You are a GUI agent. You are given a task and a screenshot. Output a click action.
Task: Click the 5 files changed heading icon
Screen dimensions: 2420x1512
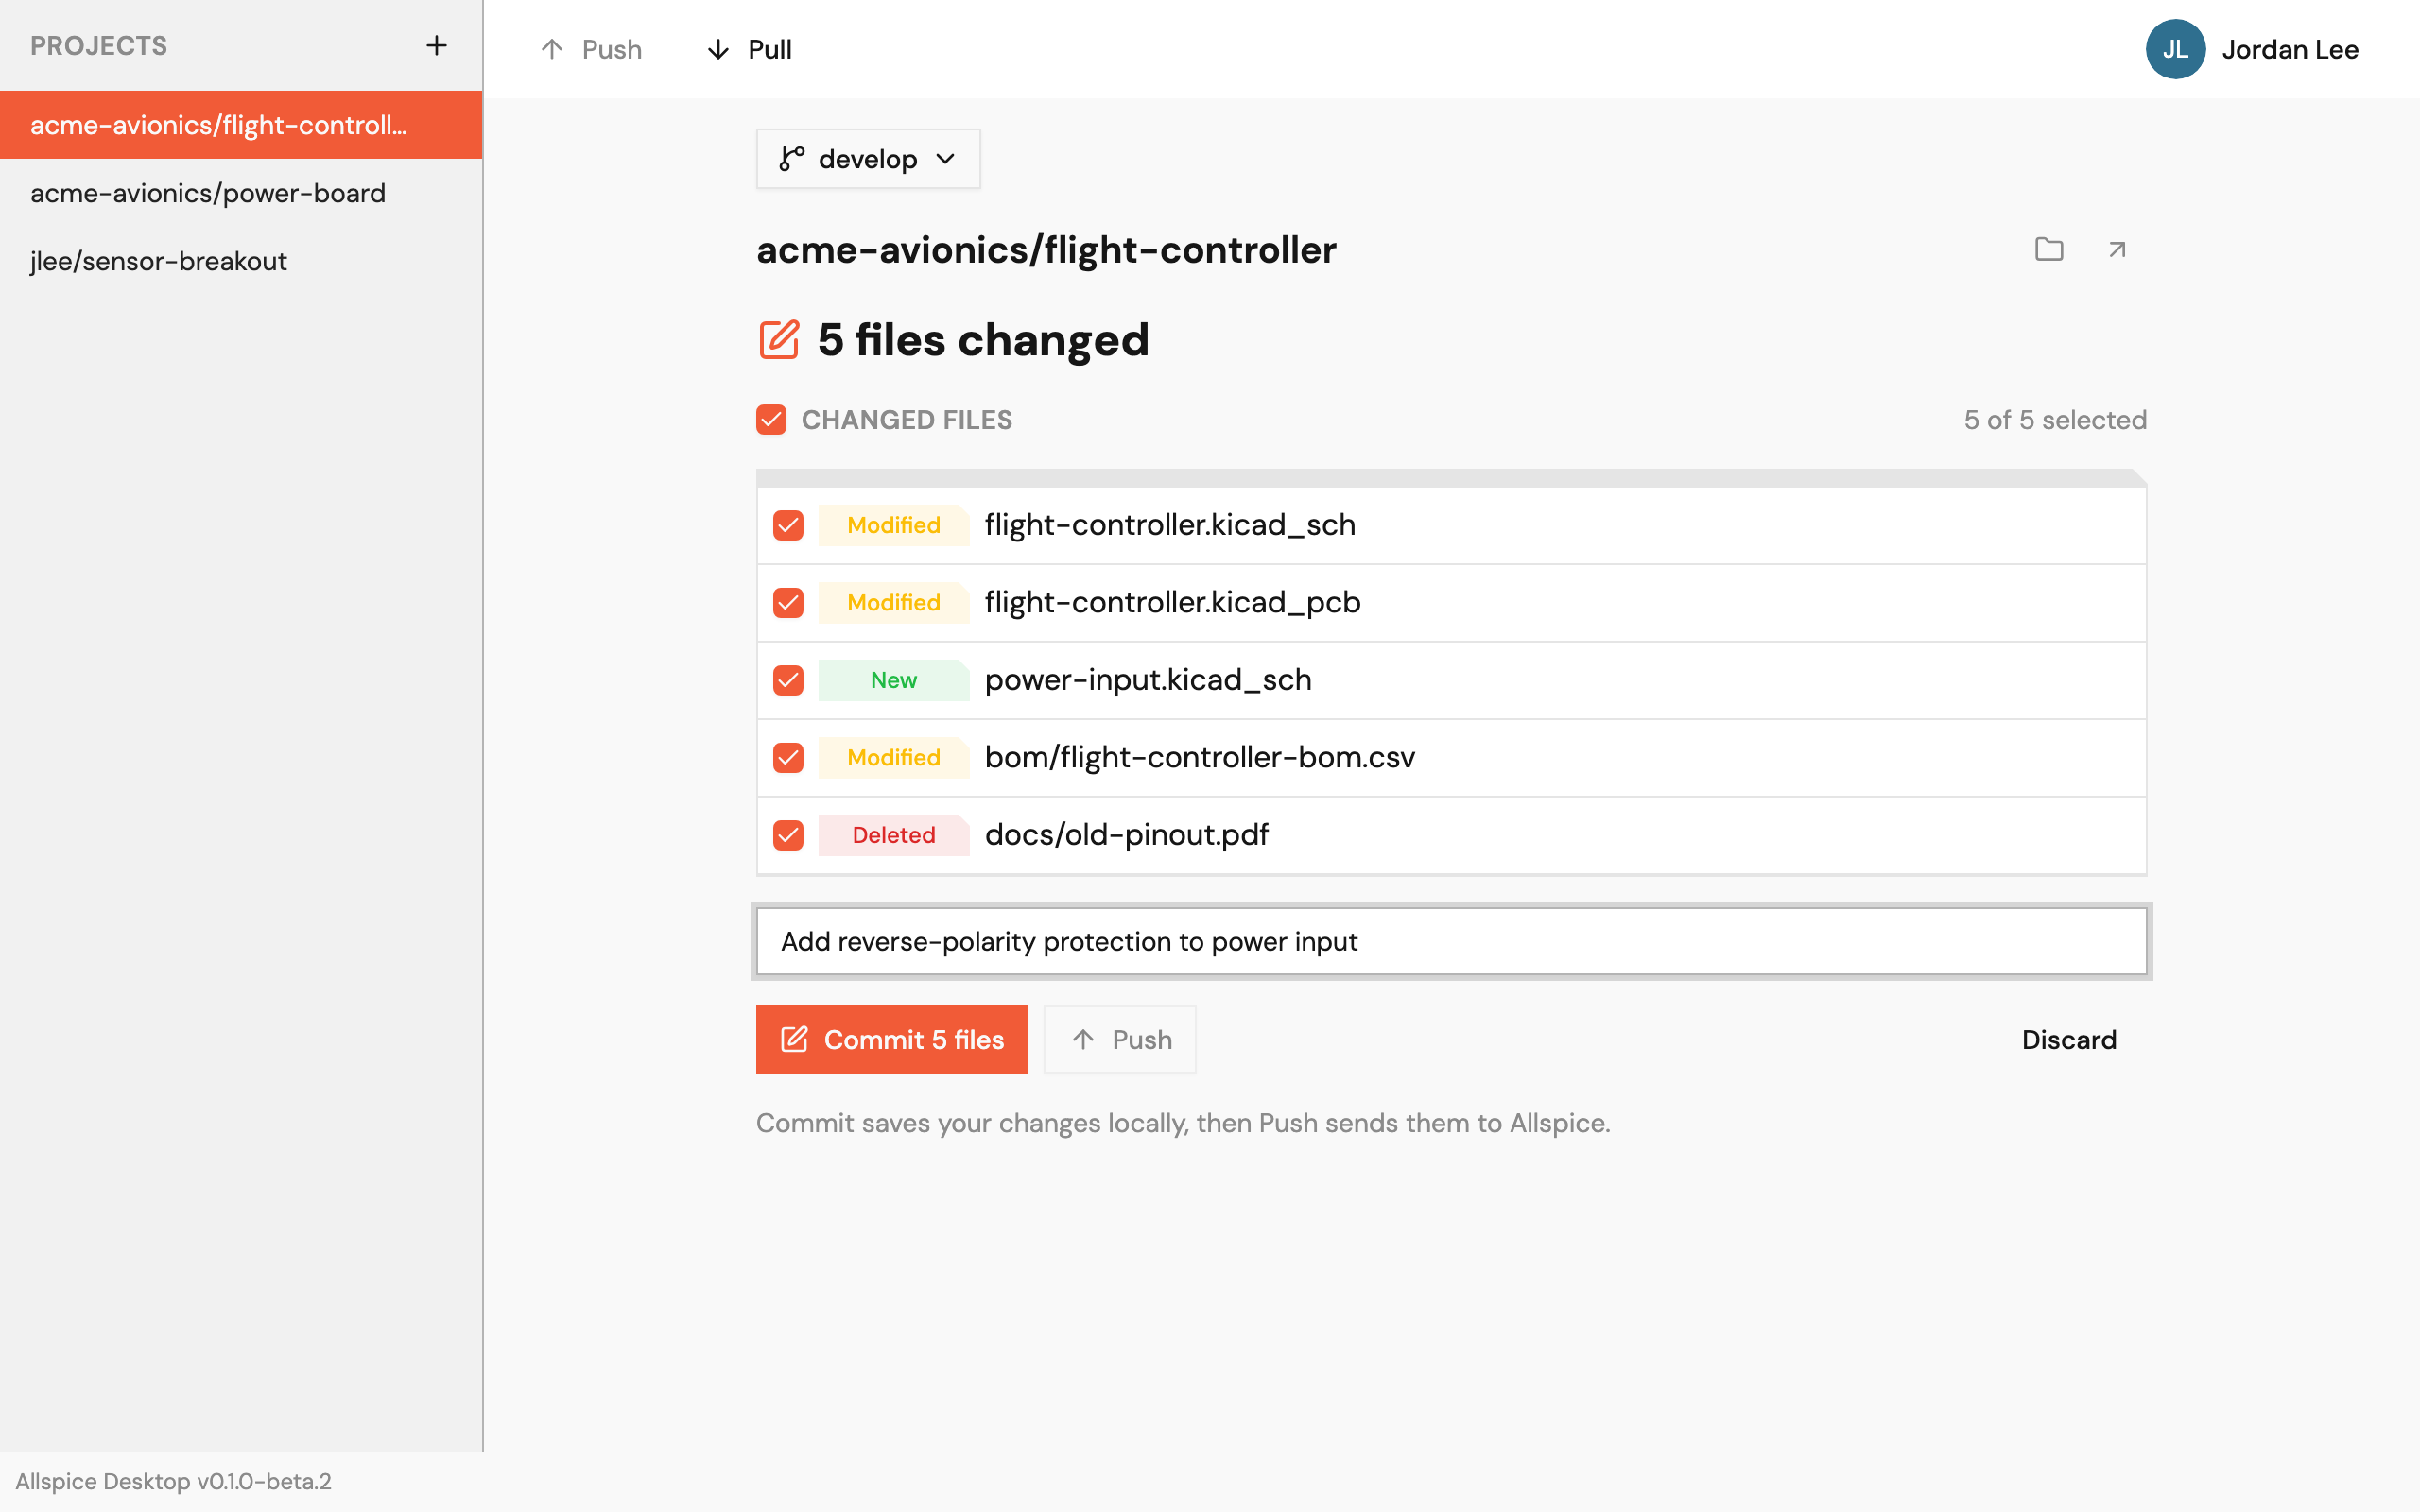tap(779, 340)
